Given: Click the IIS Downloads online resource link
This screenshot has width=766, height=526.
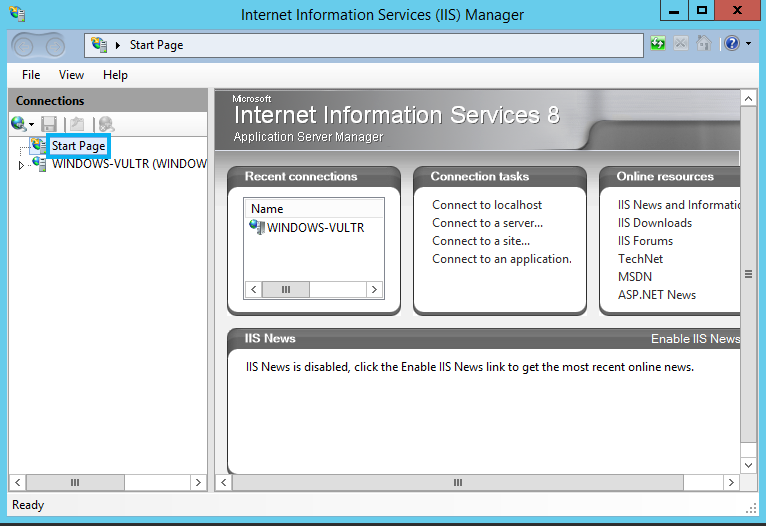Looking at the screenshot, I should point(655,223).
